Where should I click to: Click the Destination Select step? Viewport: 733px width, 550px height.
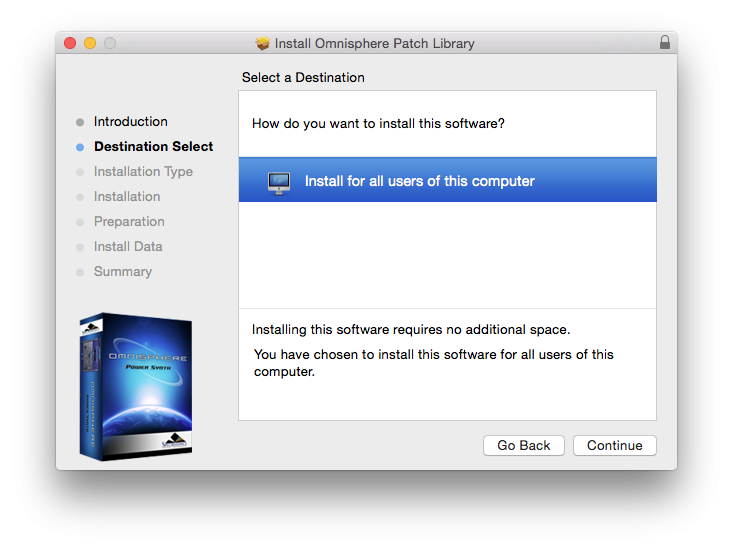(153, 147)
